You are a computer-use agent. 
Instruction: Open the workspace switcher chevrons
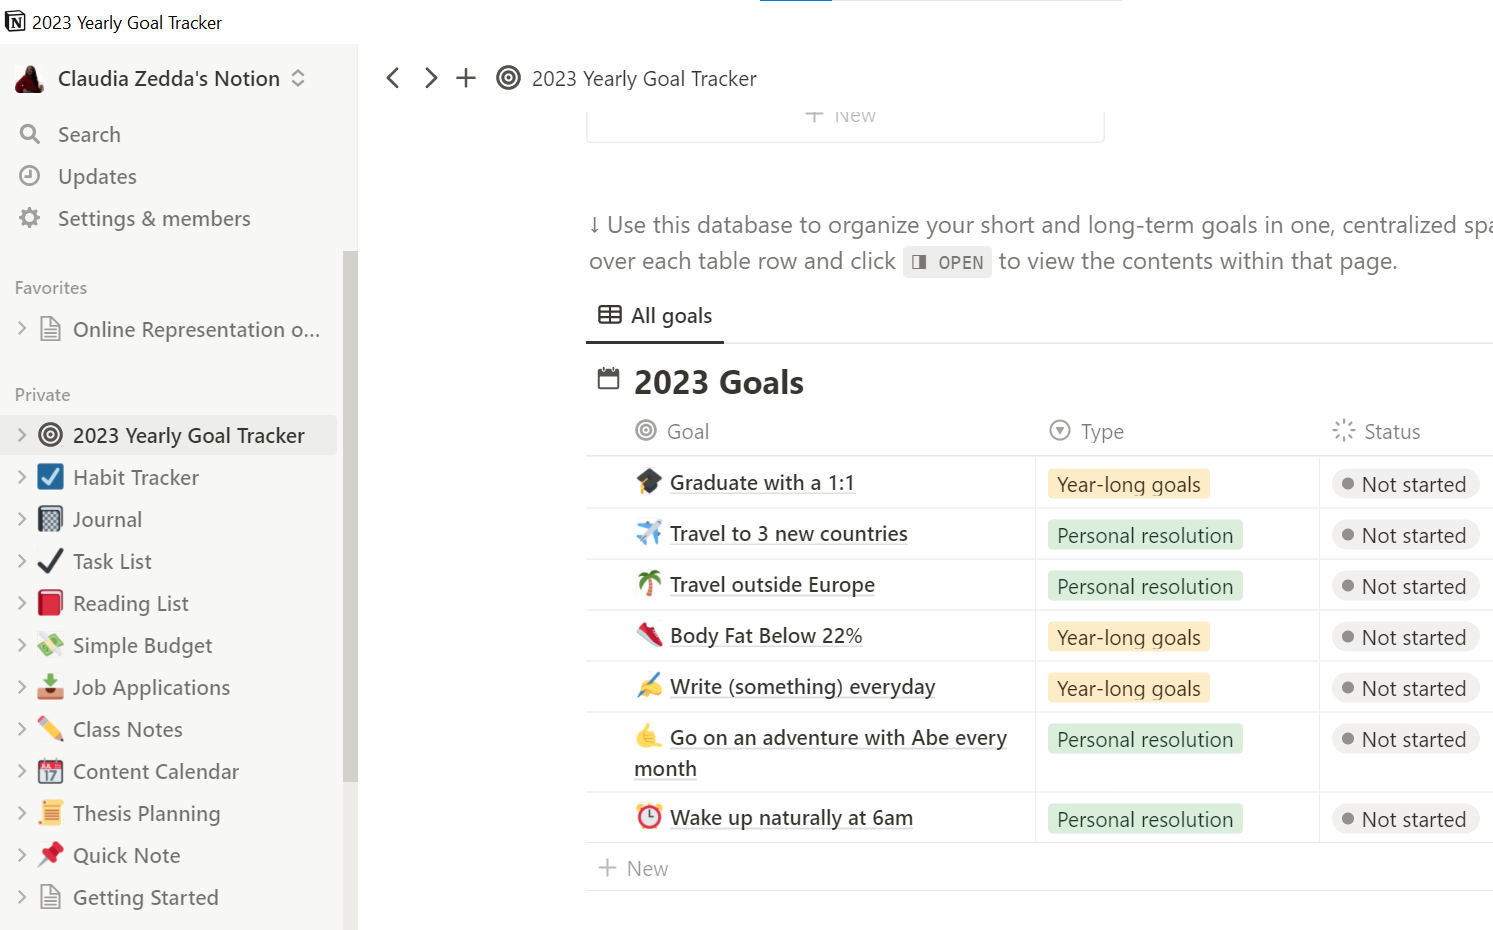pos(298,78)
